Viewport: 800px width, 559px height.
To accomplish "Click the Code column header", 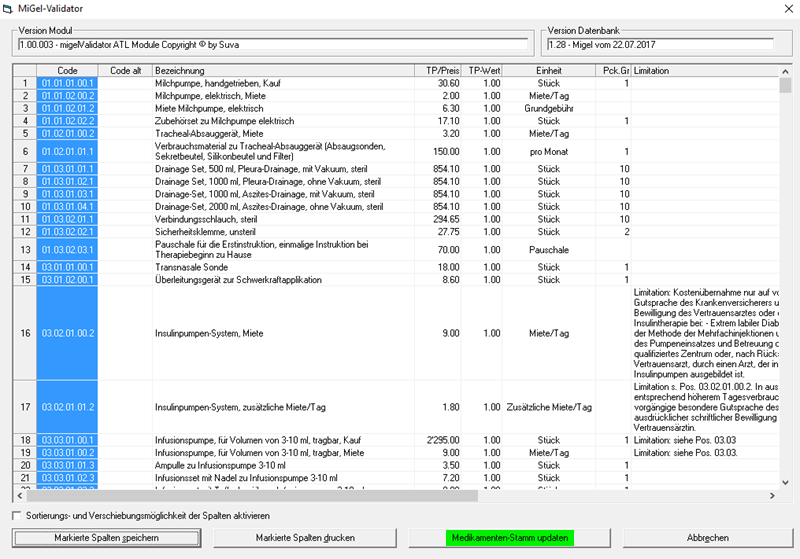I will click(x=67, y=70).
